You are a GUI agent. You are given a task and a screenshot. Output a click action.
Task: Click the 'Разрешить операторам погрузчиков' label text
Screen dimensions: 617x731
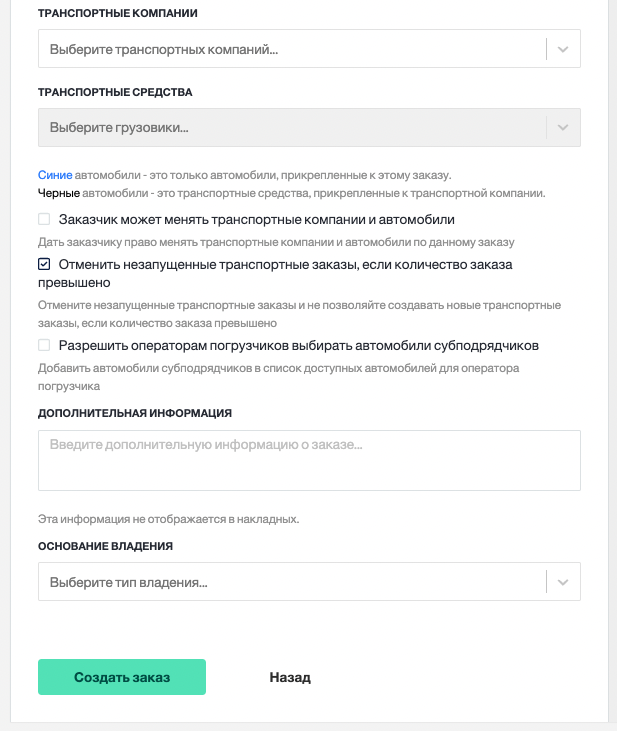298,345
